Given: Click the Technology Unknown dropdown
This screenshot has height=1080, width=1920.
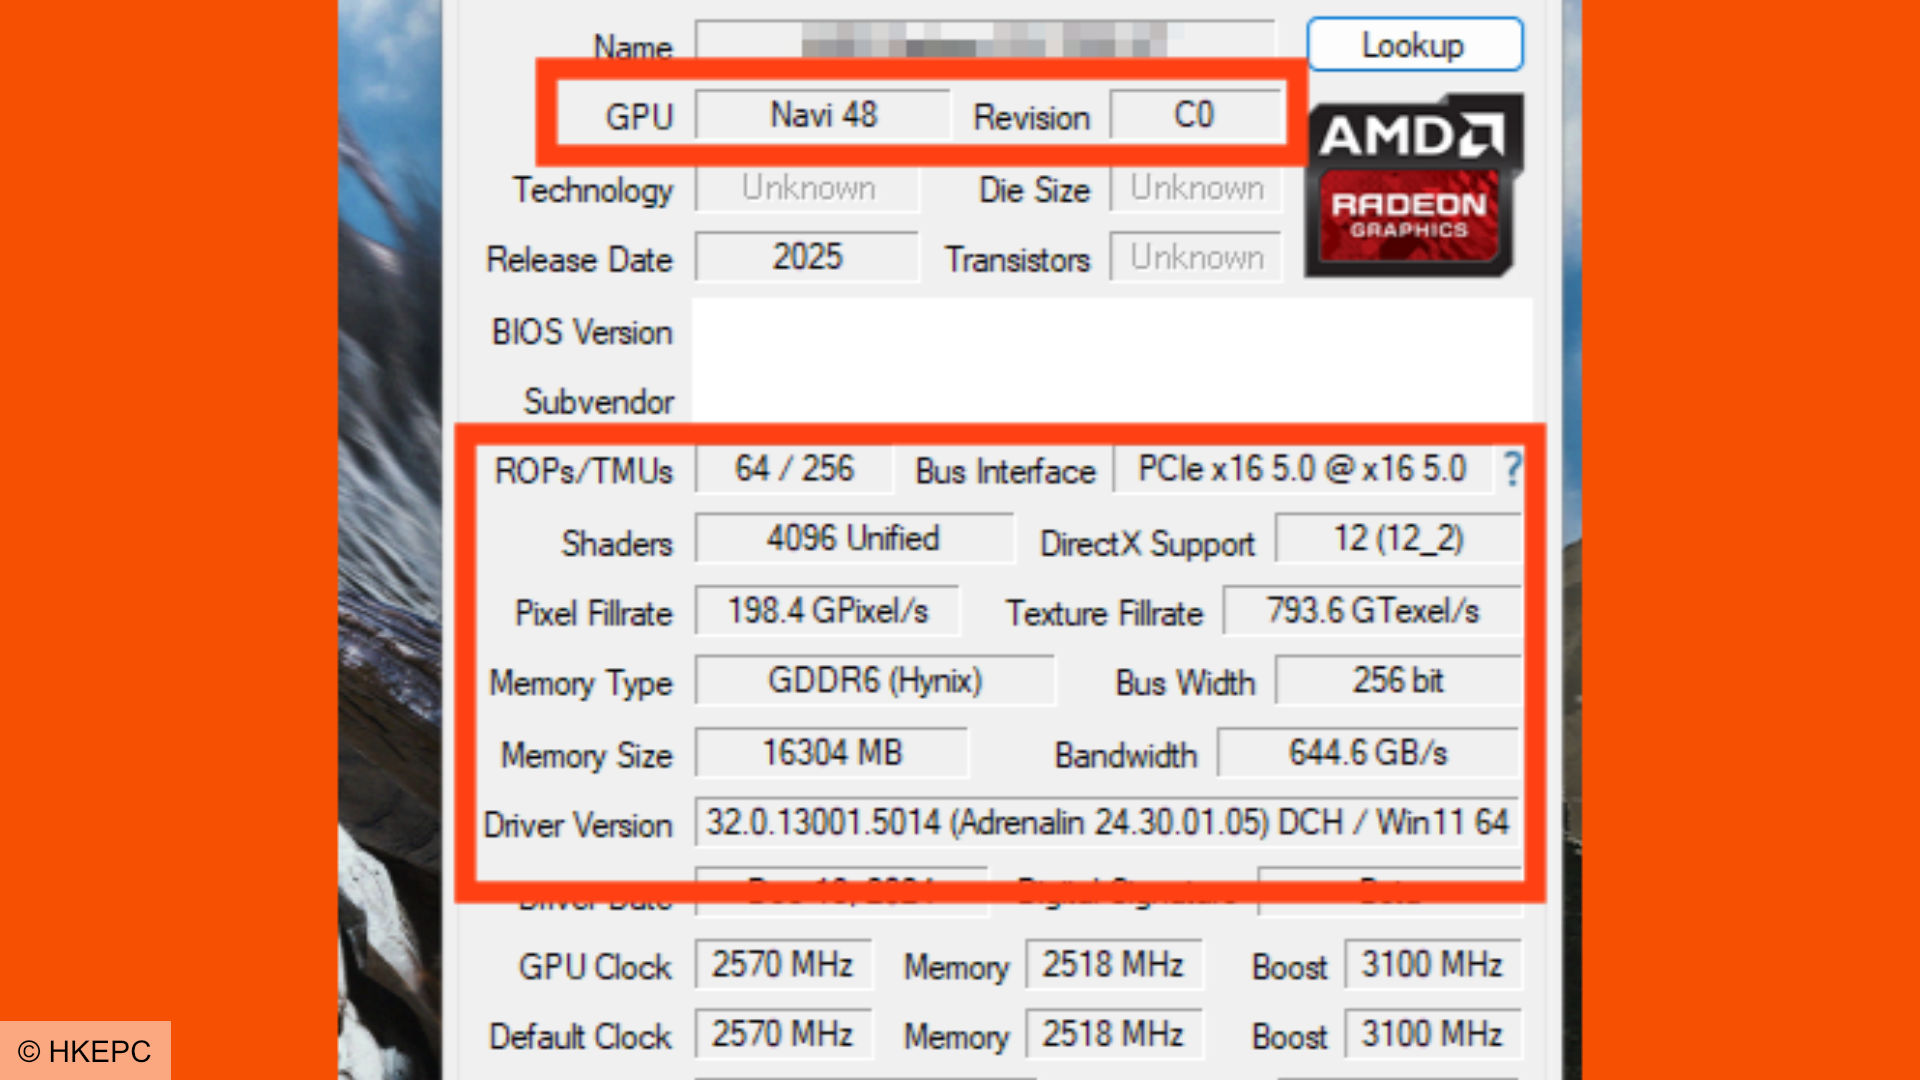Looking at the screenshot, I should [806, 187].
